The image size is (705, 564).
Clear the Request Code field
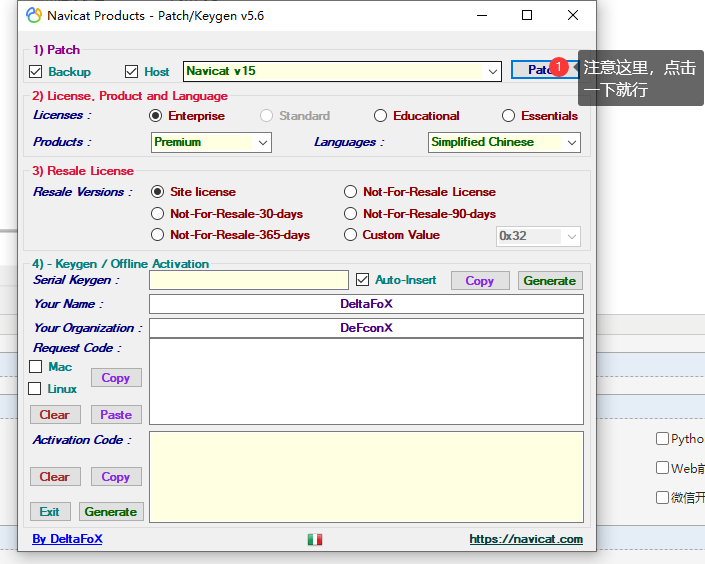coord(55,415)
